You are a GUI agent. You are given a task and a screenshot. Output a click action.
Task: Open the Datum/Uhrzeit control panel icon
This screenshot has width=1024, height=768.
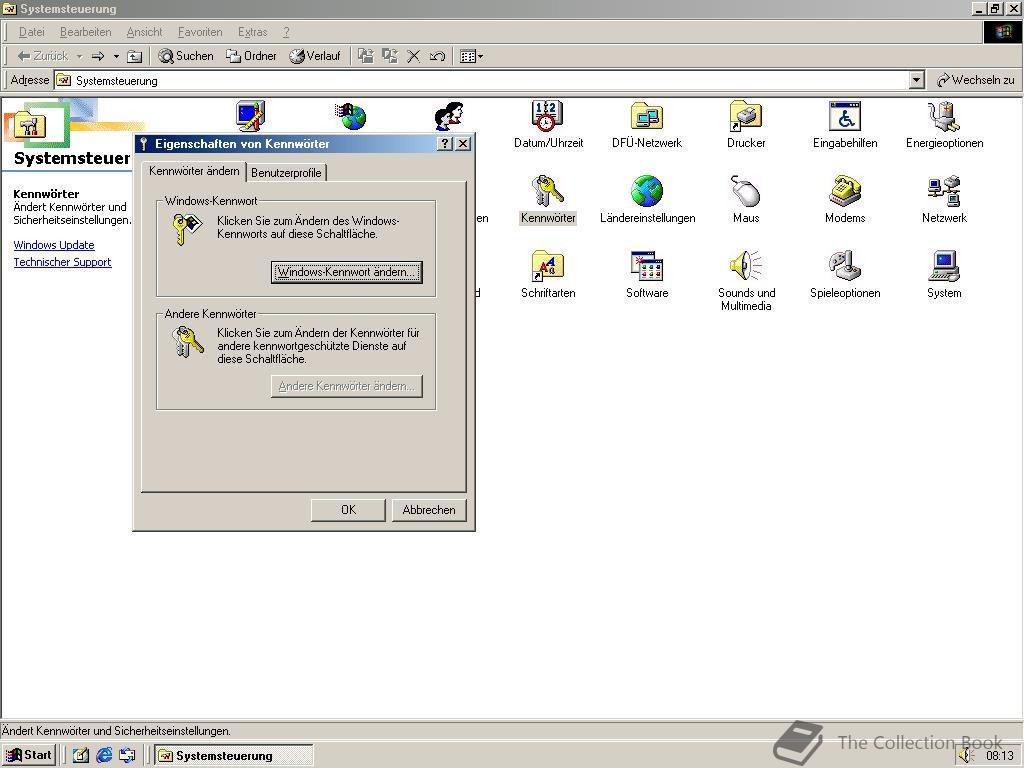coord(547,117)
